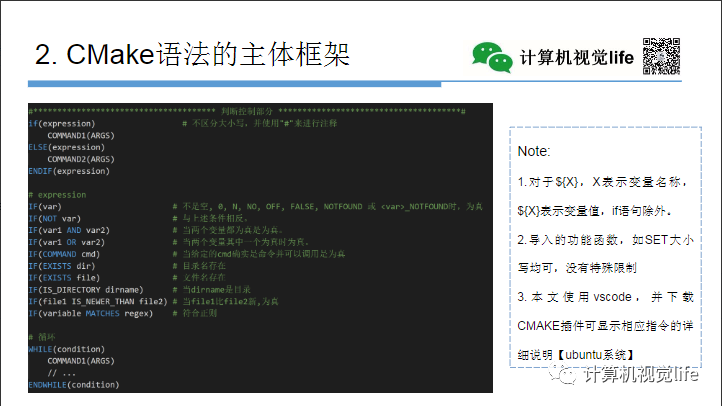The height and width of the screenshot is (406, 722).
Task: Click the code line "IF(EXISTS dir)"
Action: pyautogui.click(x=62, y=266)
